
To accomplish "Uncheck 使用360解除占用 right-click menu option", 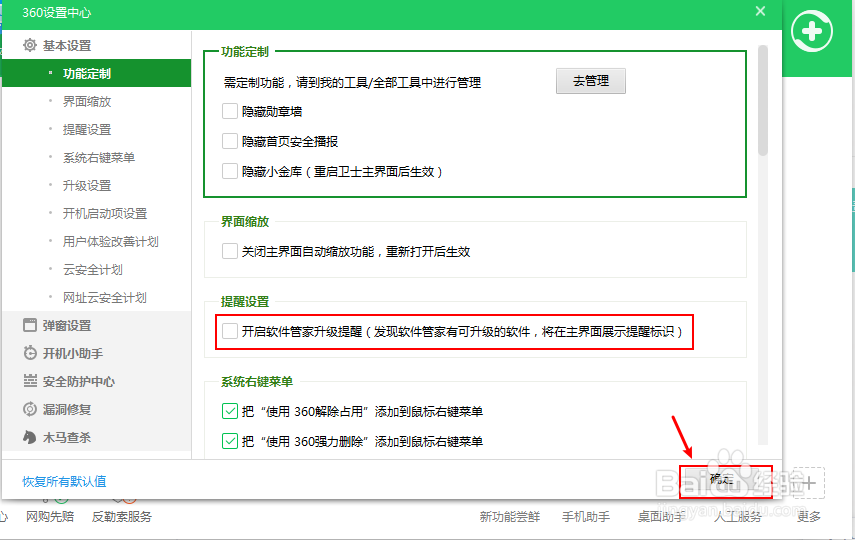I will click(230, 411).
